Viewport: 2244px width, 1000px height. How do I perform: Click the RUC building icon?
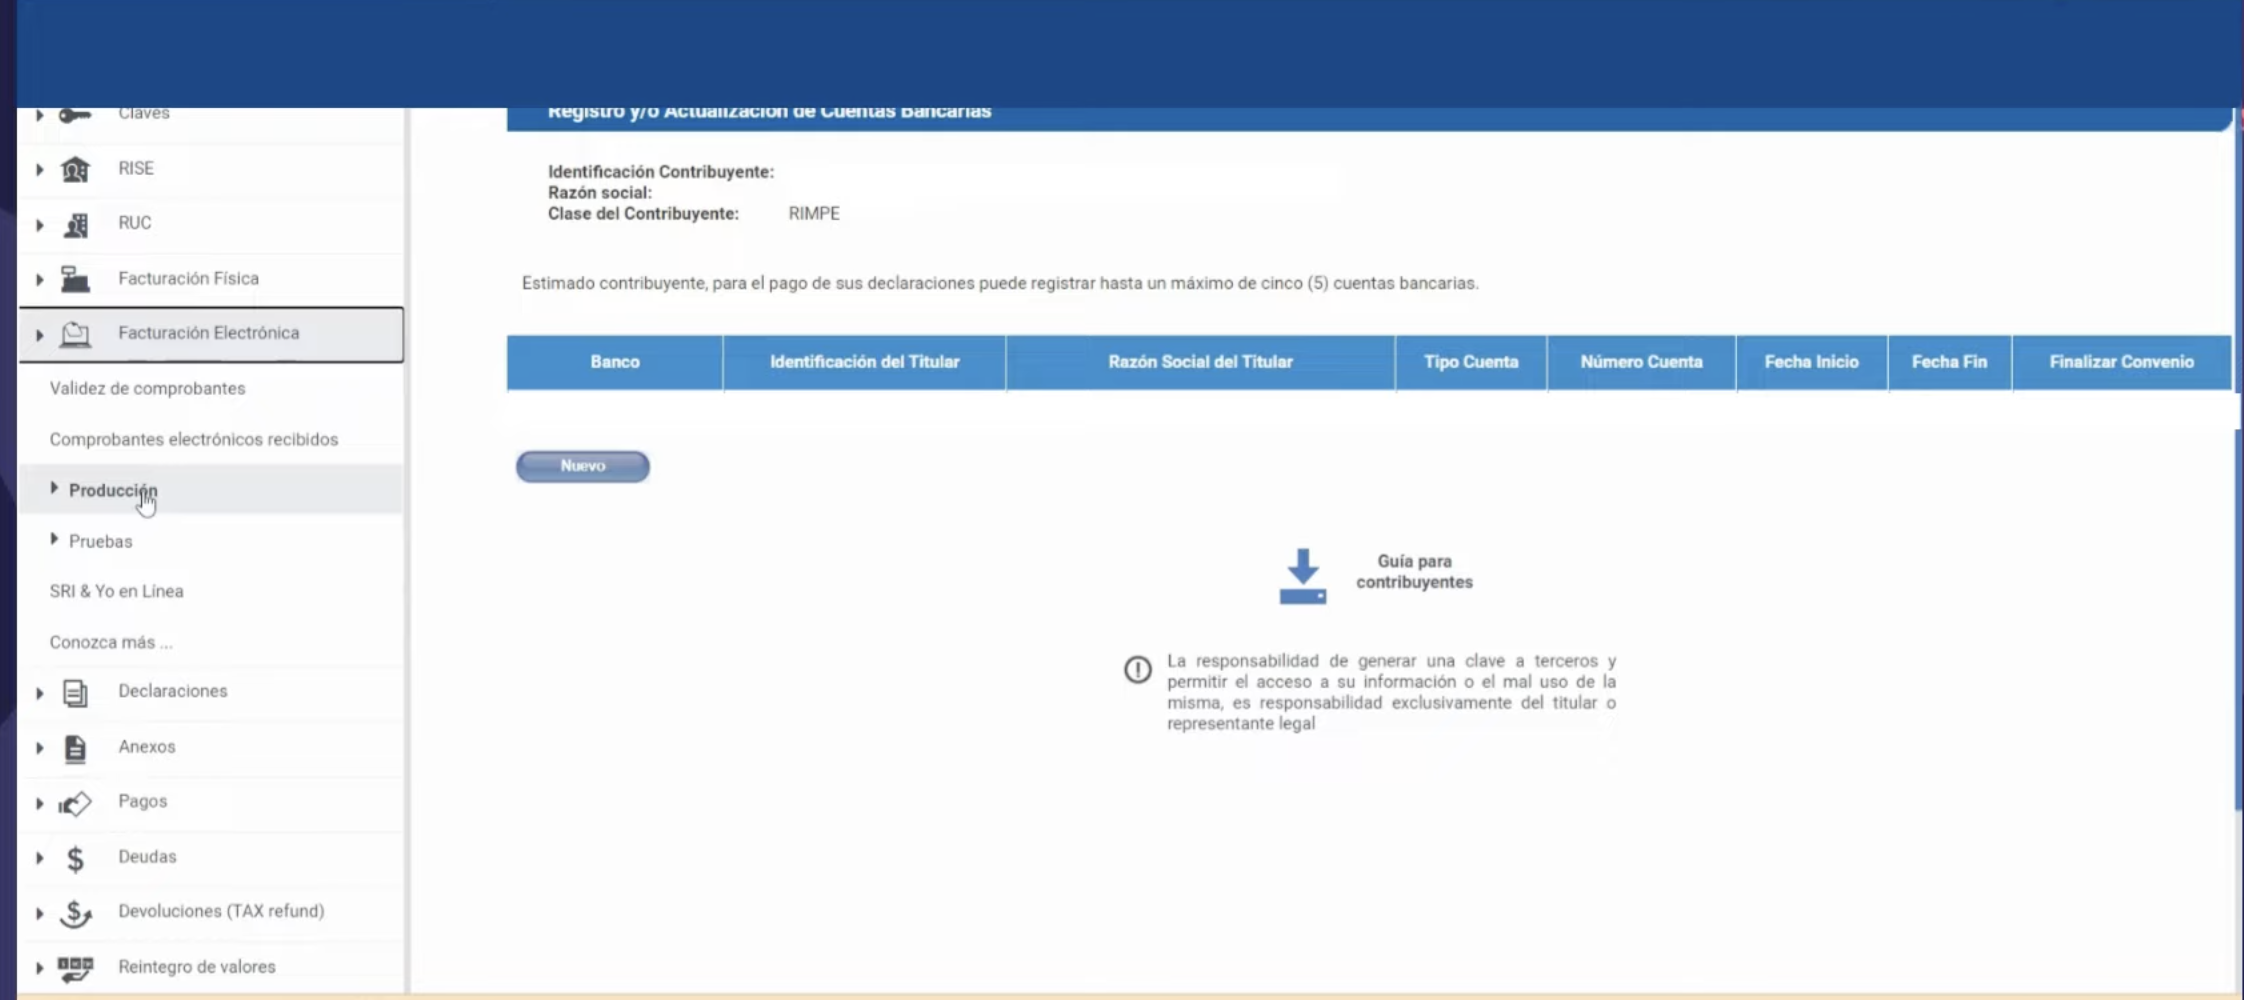(x=75, y=224)
